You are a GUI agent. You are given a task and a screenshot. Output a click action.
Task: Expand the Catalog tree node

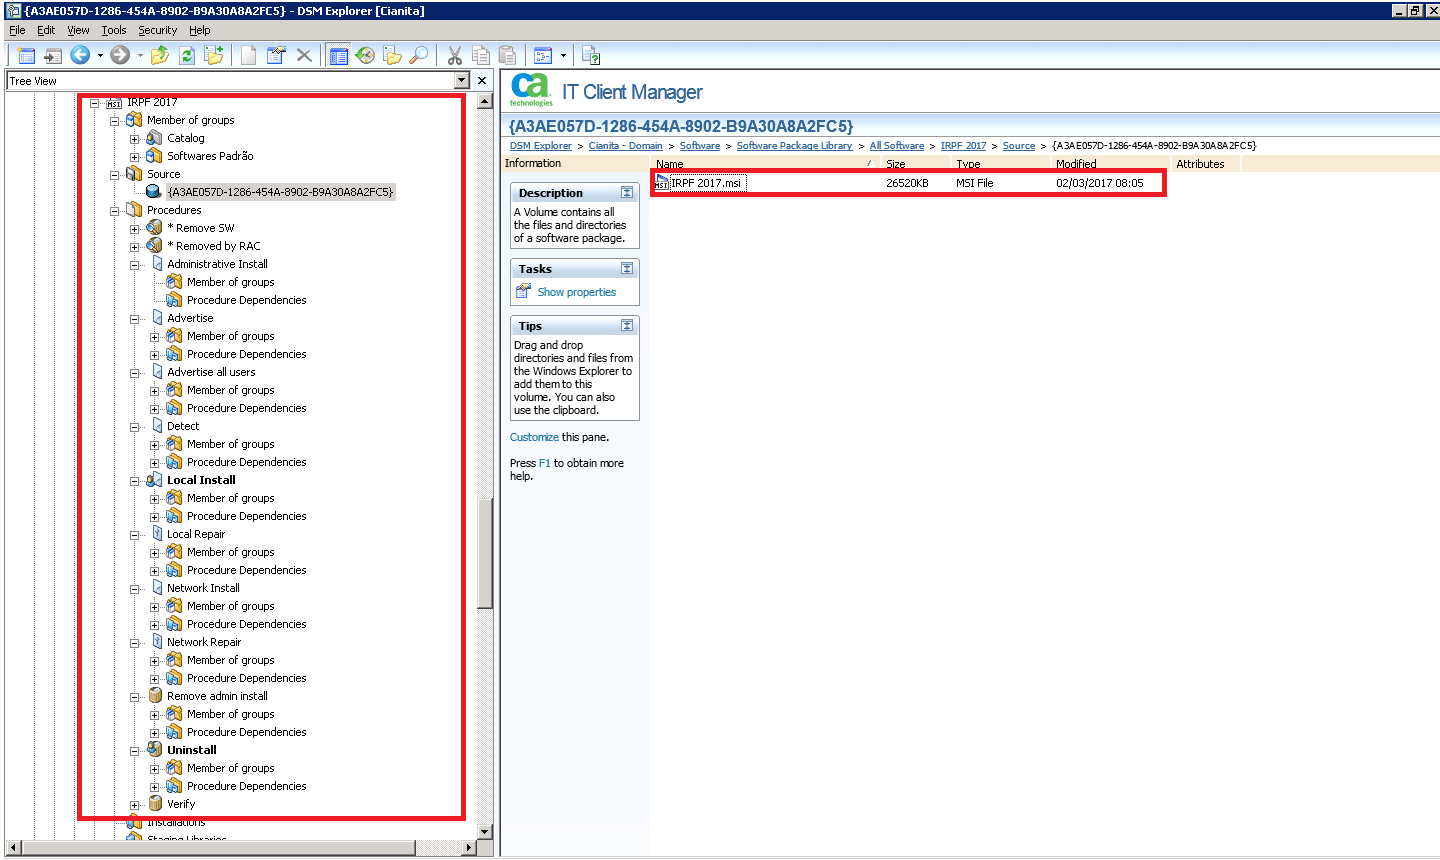click(135, 138)
